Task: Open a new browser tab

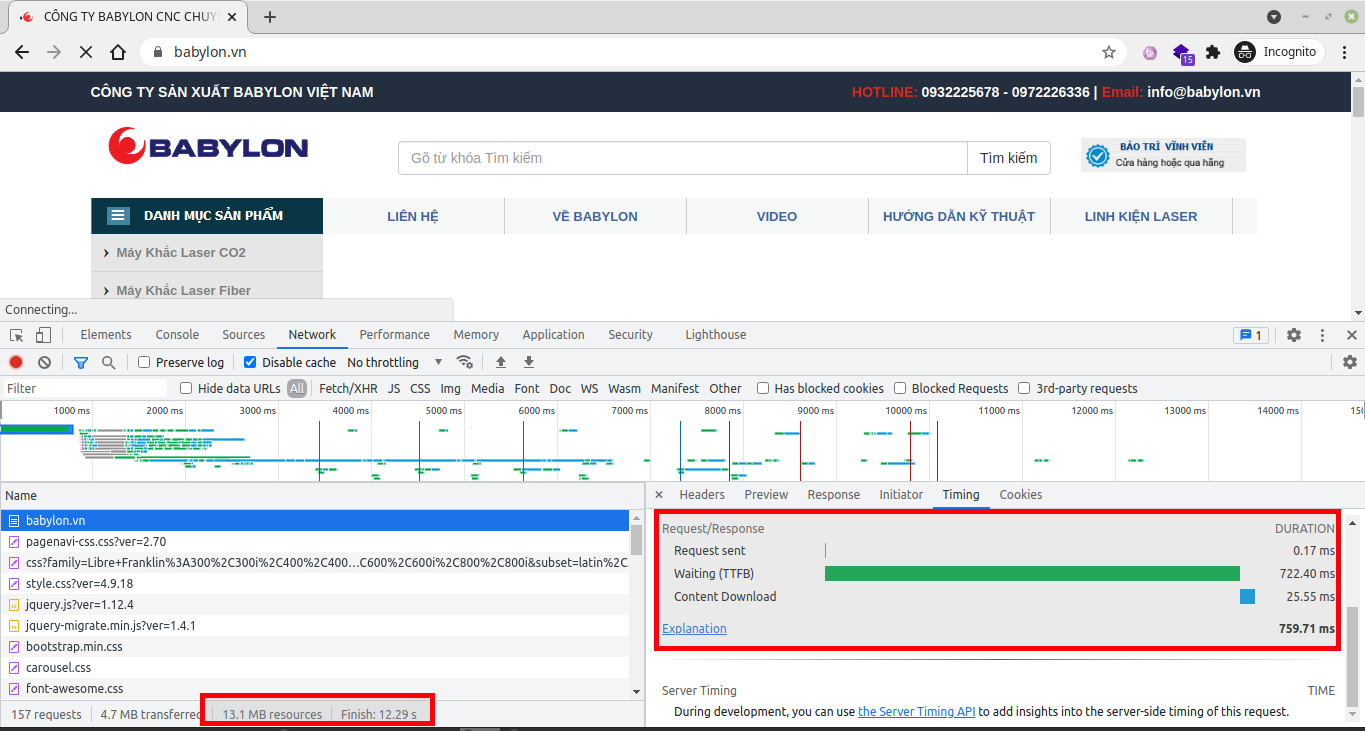Action: click(x=269, y=17)
